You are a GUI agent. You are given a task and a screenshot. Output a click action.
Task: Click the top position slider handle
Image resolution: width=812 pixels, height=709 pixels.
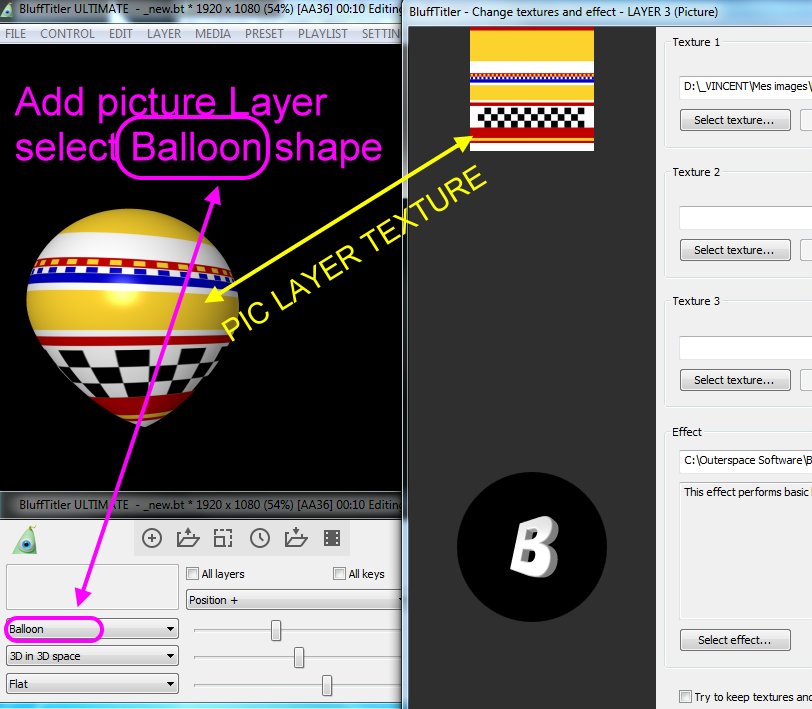pyautogui.click(x=276, y=630)
